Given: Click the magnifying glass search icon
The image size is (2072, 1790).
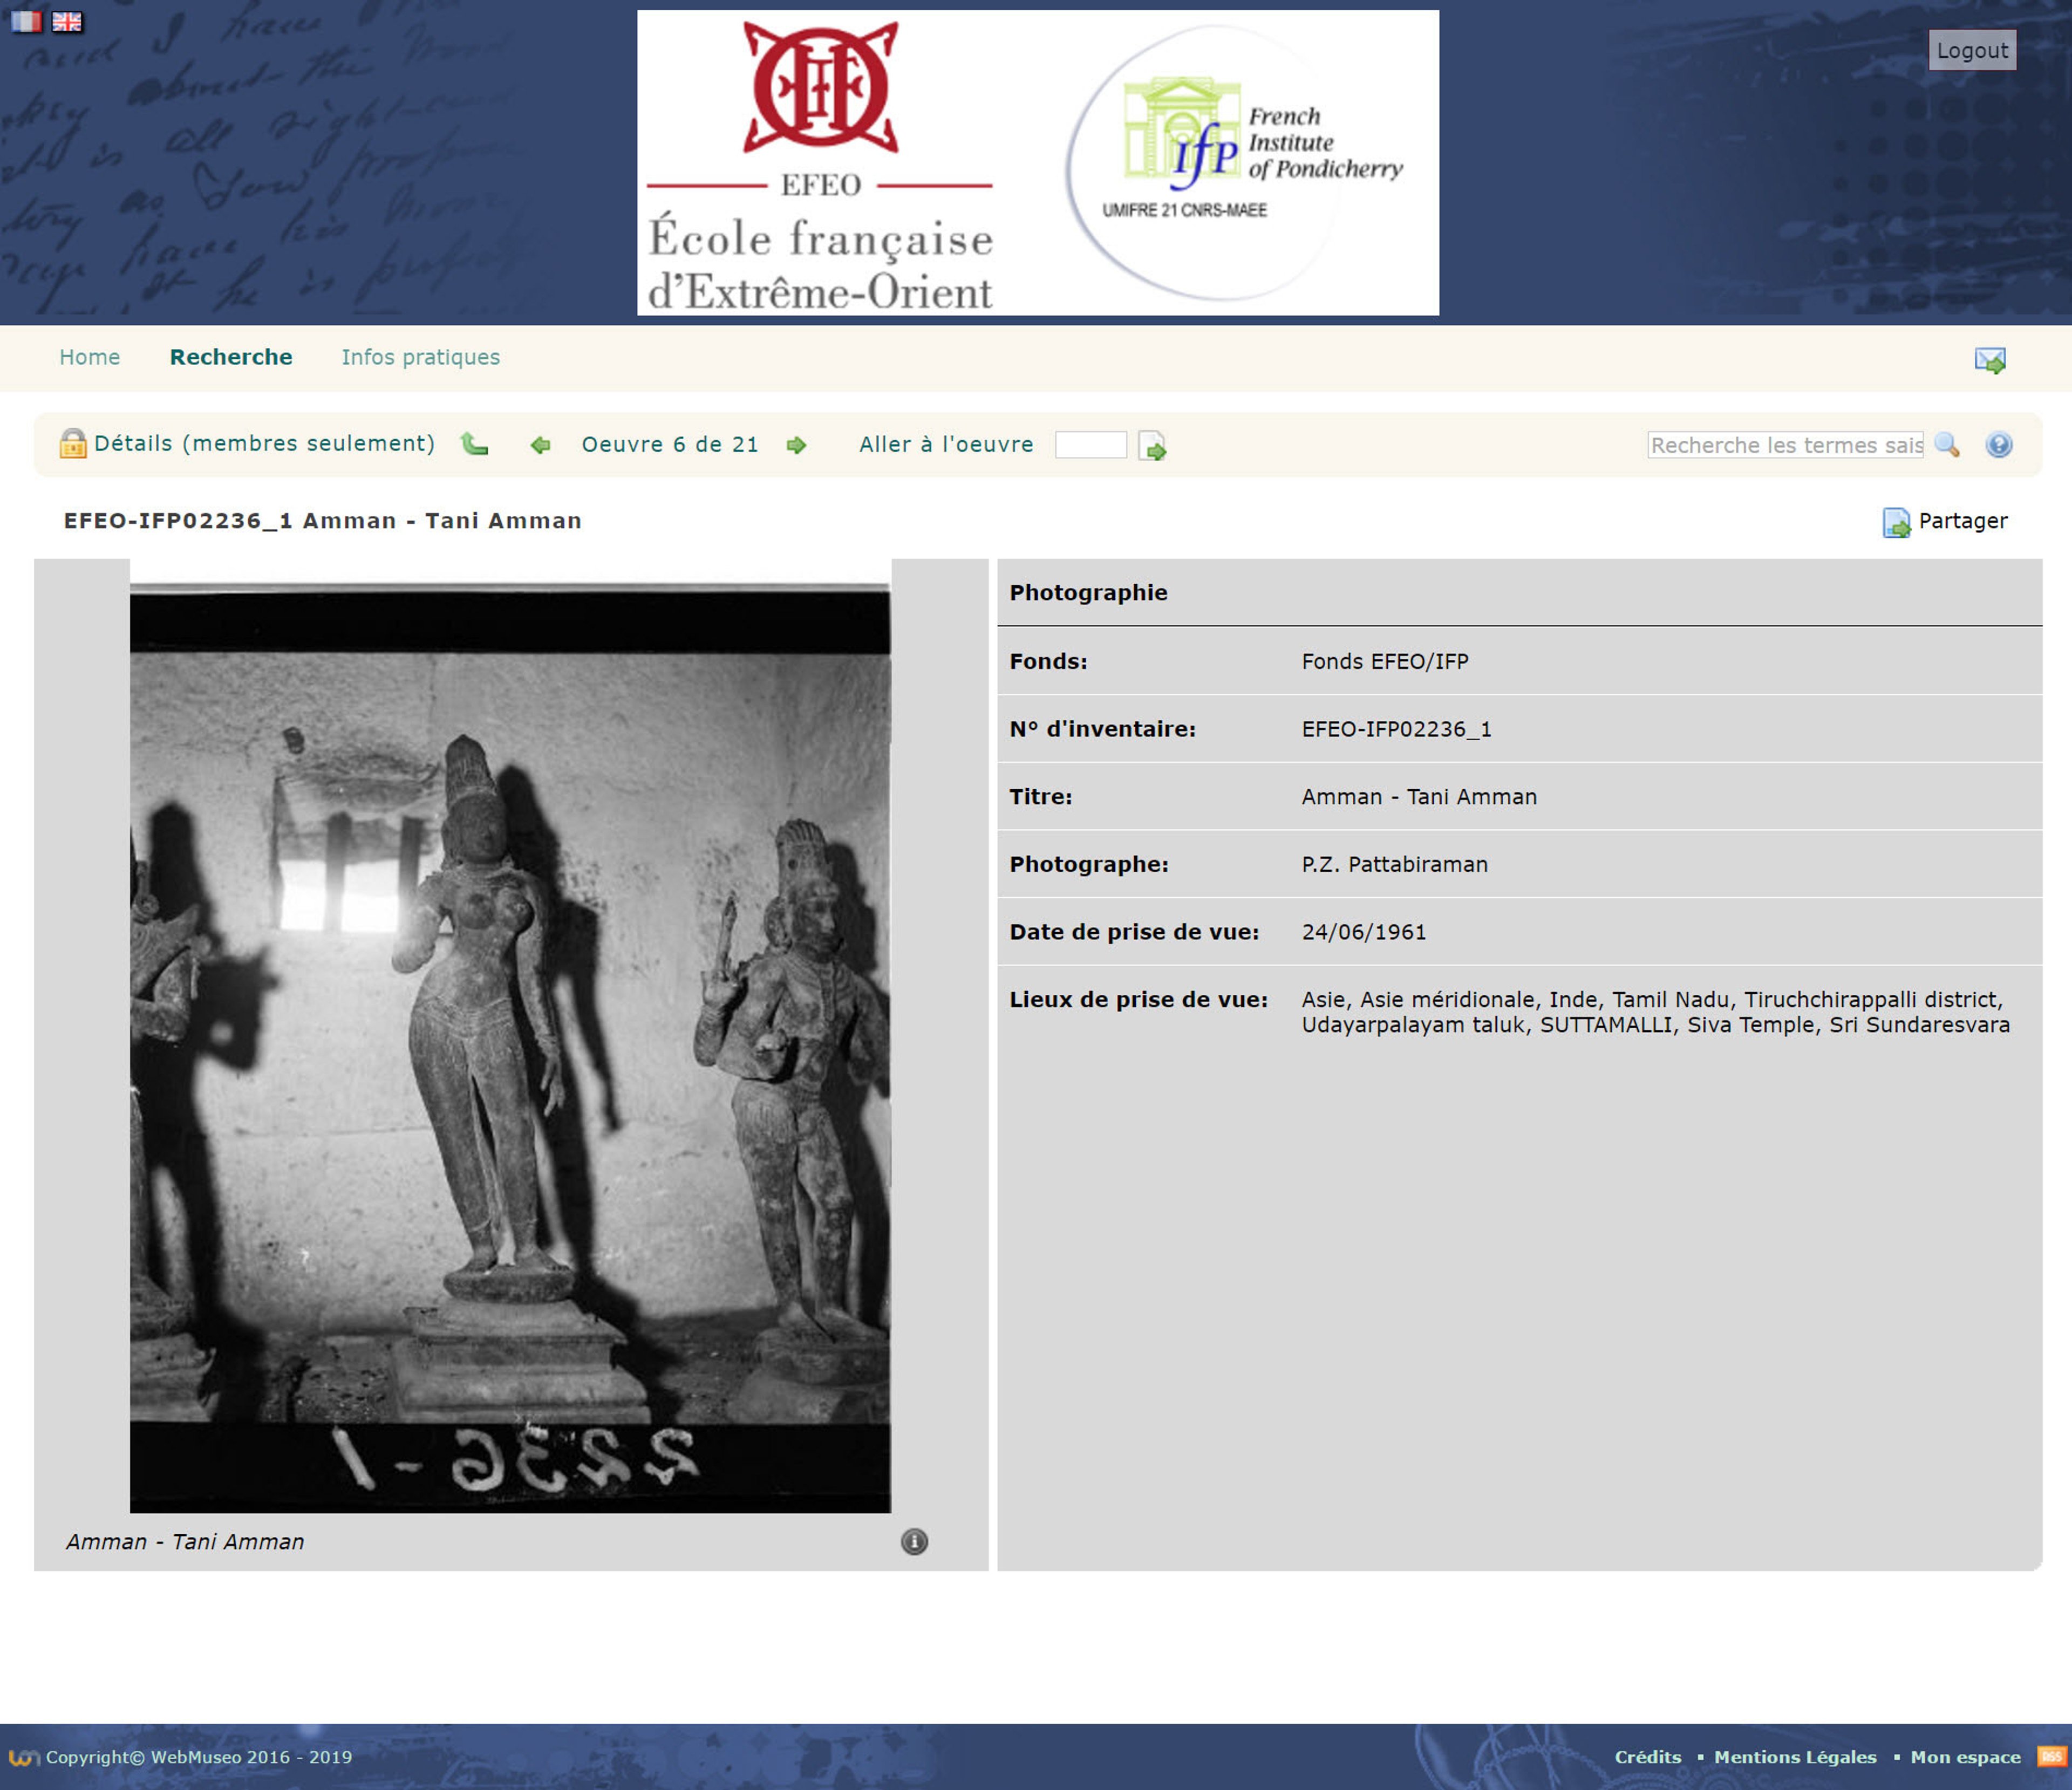Looking at the screenshot, I should (1946, 445).
